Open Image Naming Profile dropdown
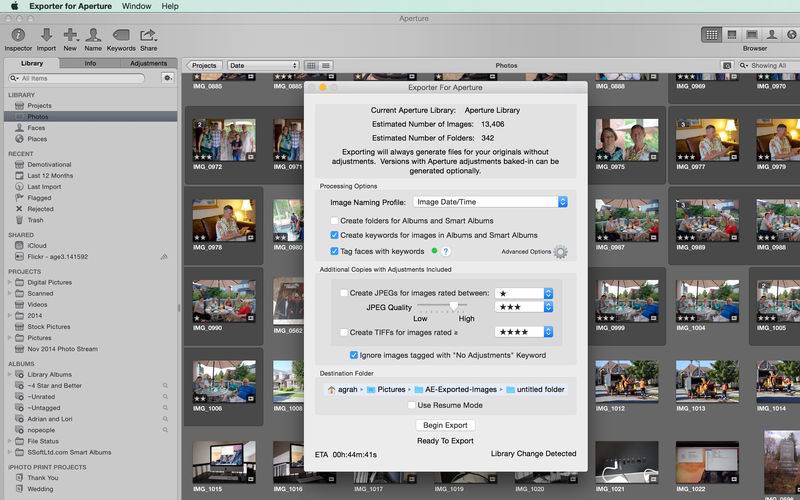The image size is (800, 500). tap(490, 202)
